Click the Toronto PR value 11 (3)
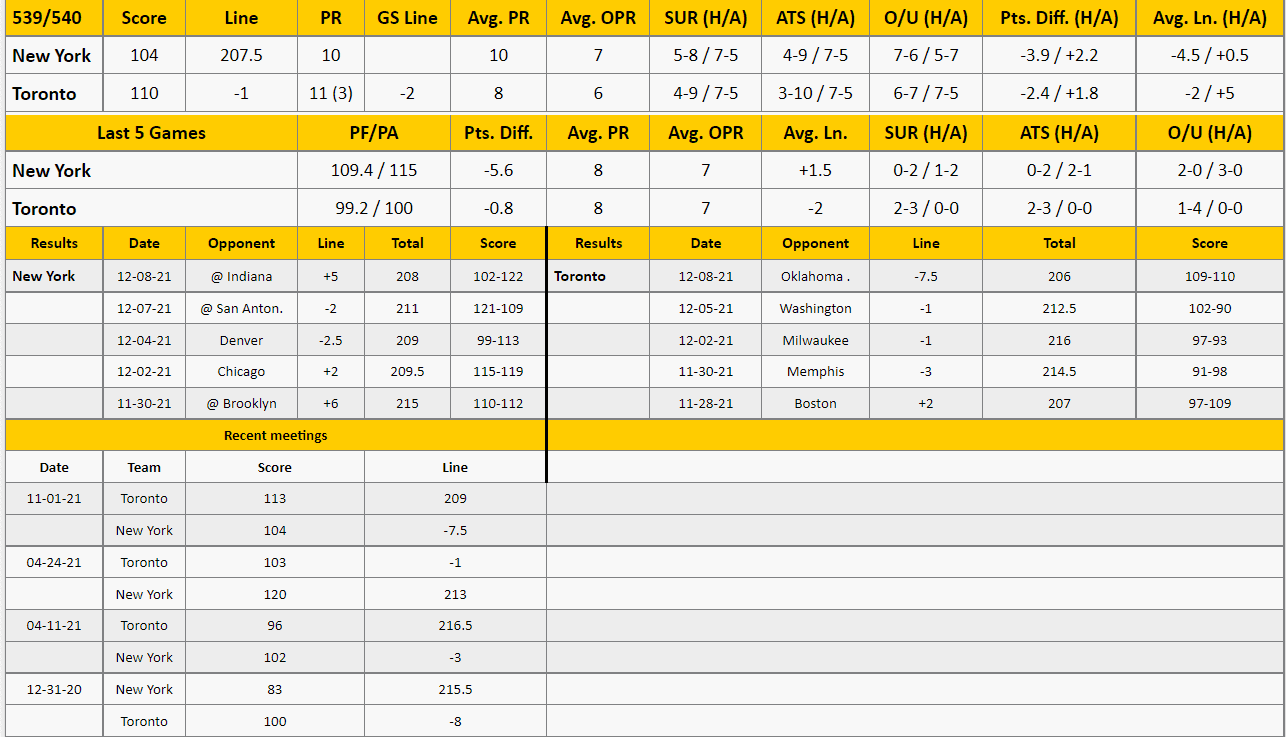 tap(331, 93)
